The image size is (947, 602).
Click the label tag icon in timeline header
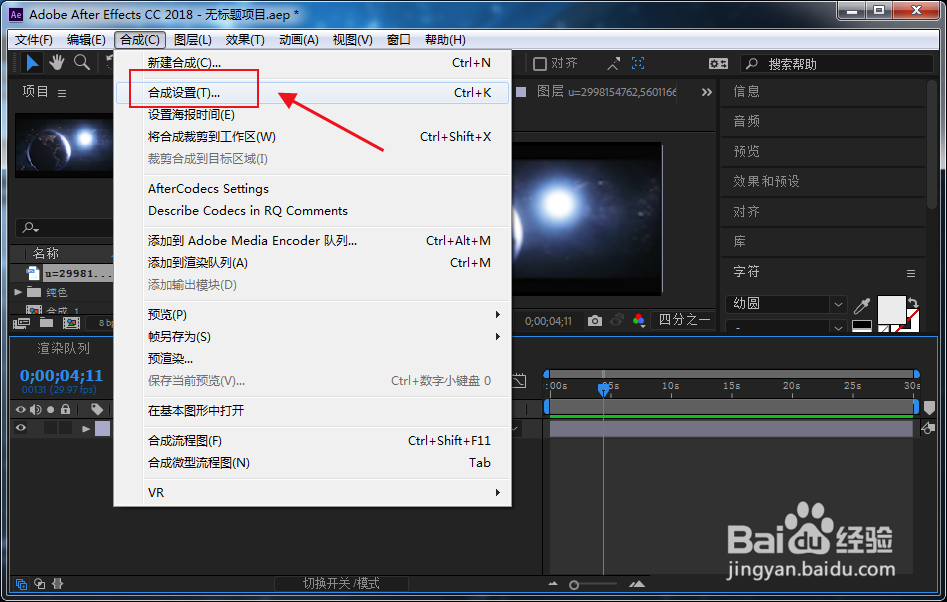pos(97,409)
